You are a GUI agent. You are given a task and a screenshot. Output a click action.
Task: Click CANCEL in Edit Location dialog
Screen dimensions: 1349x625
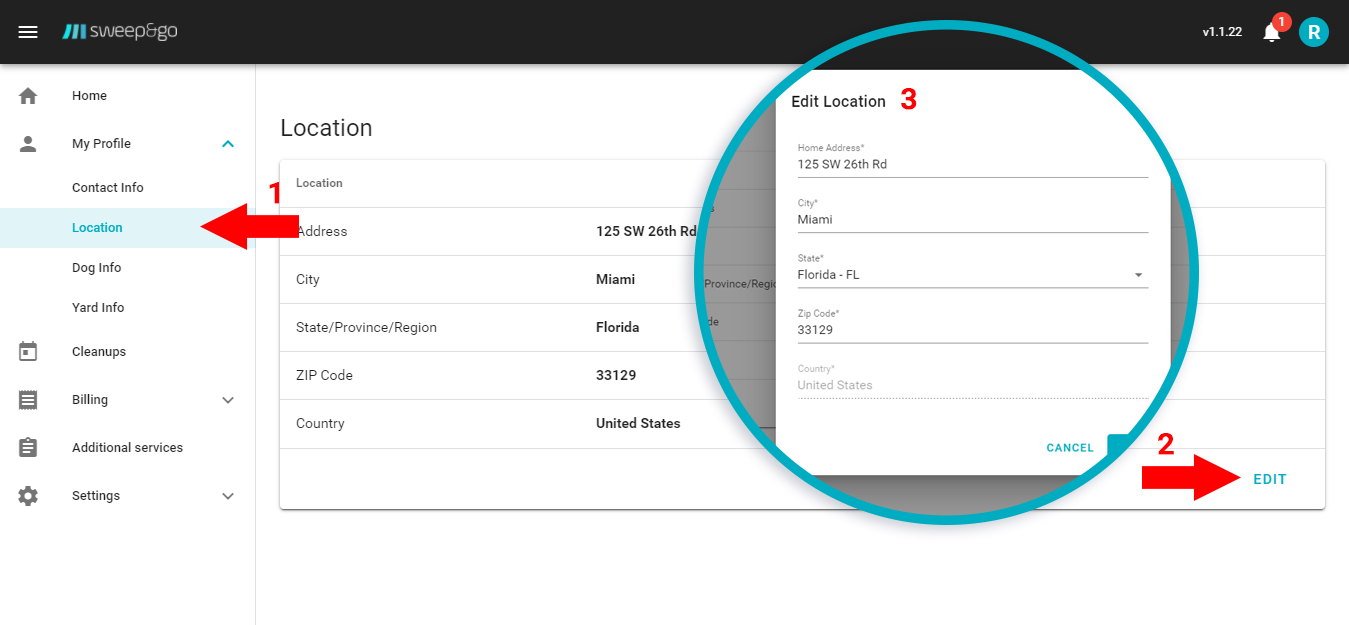(x=1070, y=448)
